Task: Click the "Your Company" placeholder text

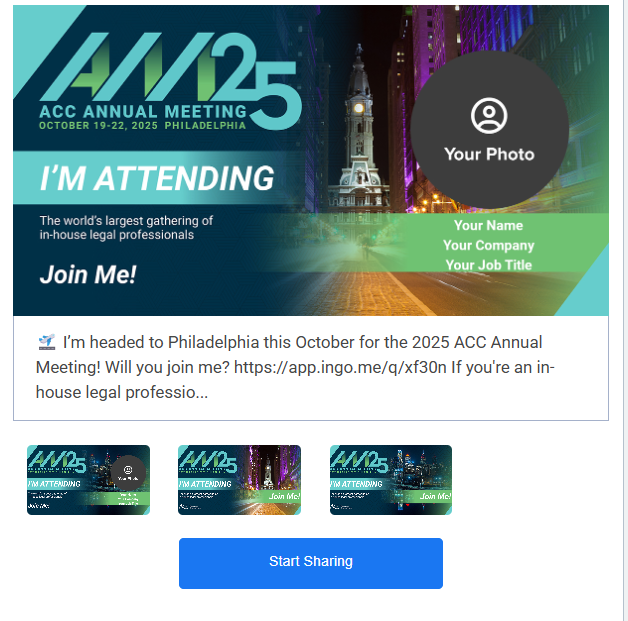Action: [x=488, y=245]
